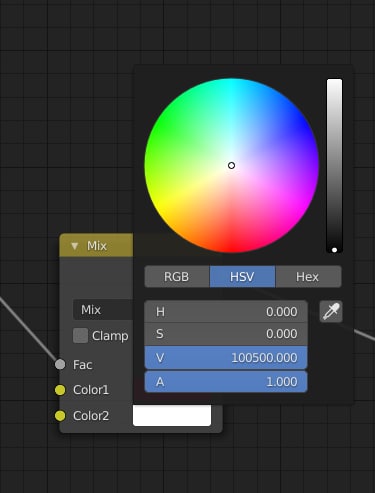The width and height of the screenshot is (375, 493).
Task: Select the HSV color mode tab
Action: click(x=242, y=277)
